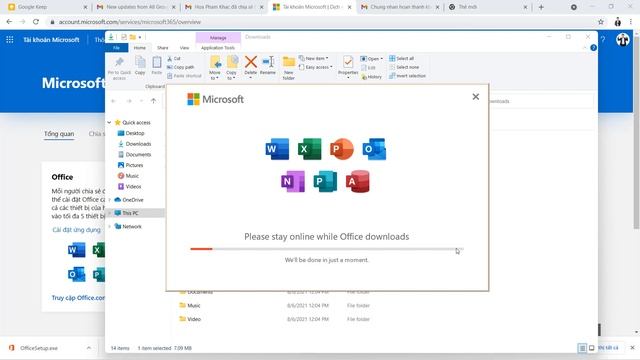Image resolution: width=640 pixels, height=360 pixels.
Task: Open the Microsoft apps grid launcher
Action: 10,40
